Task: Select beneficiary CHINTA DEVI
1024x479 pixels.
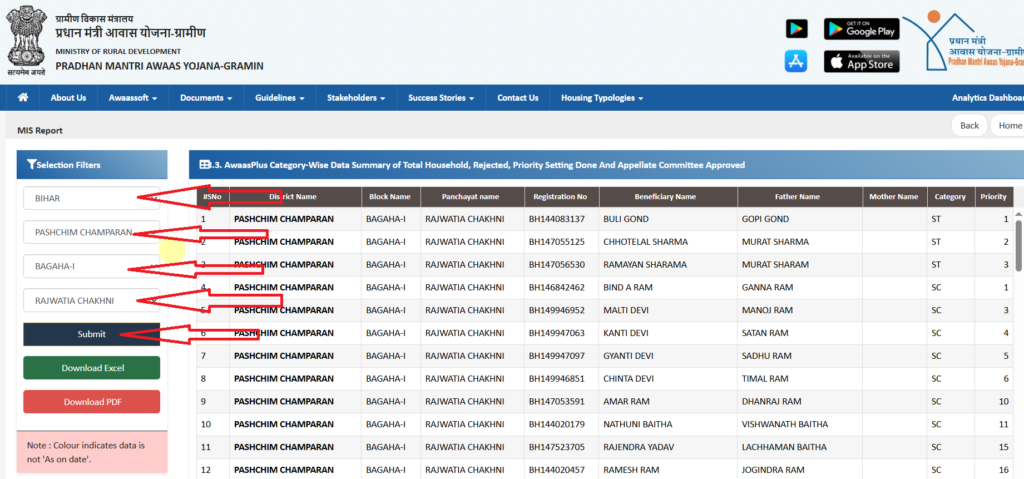Action: [x=628, y=379]
